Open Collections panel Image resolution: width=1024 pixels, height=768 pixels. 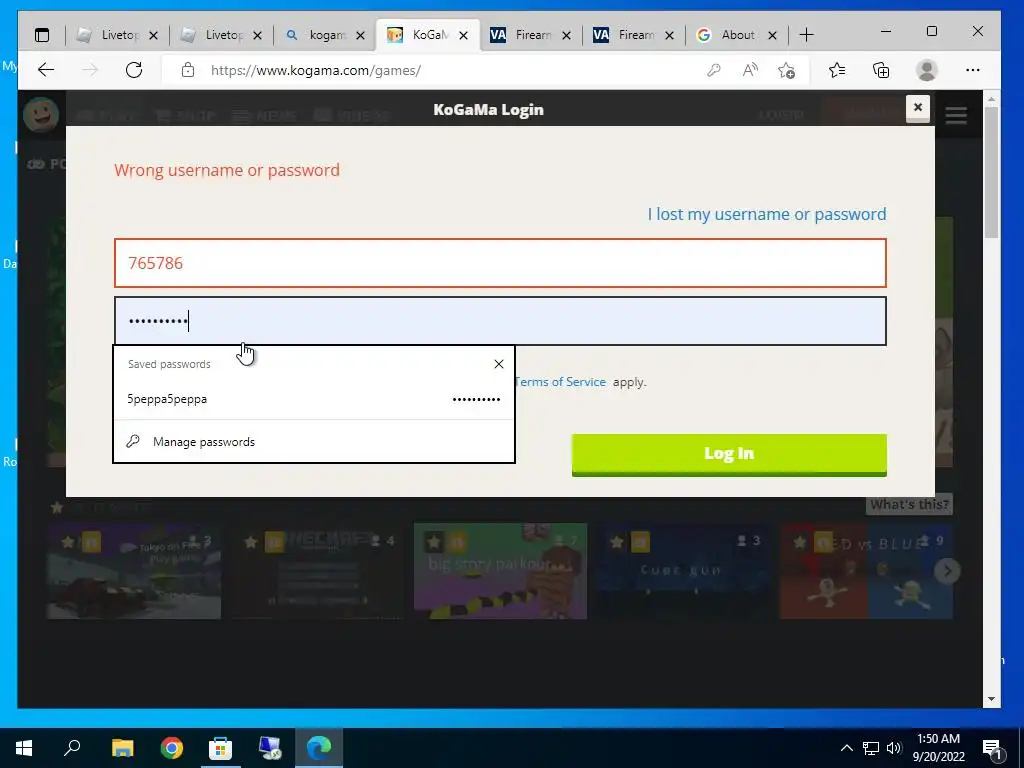881,70
